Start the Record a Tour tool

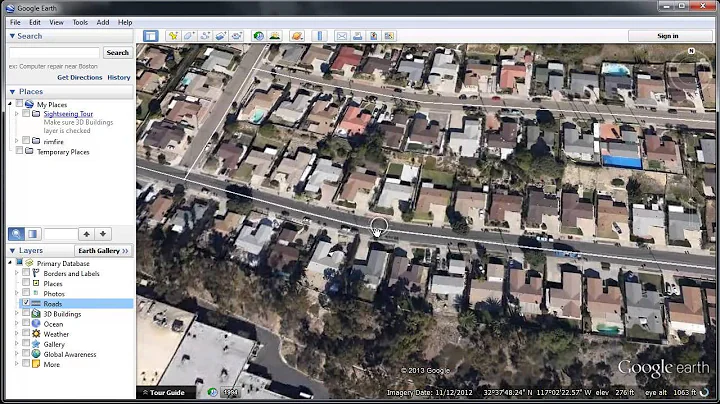236,36
